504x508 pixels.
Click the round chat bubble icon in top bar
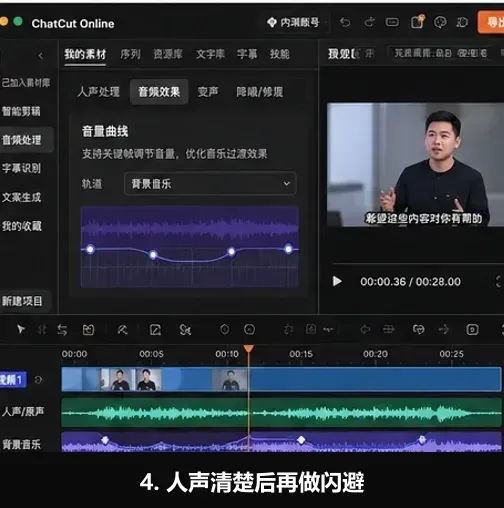click(440, 22)
